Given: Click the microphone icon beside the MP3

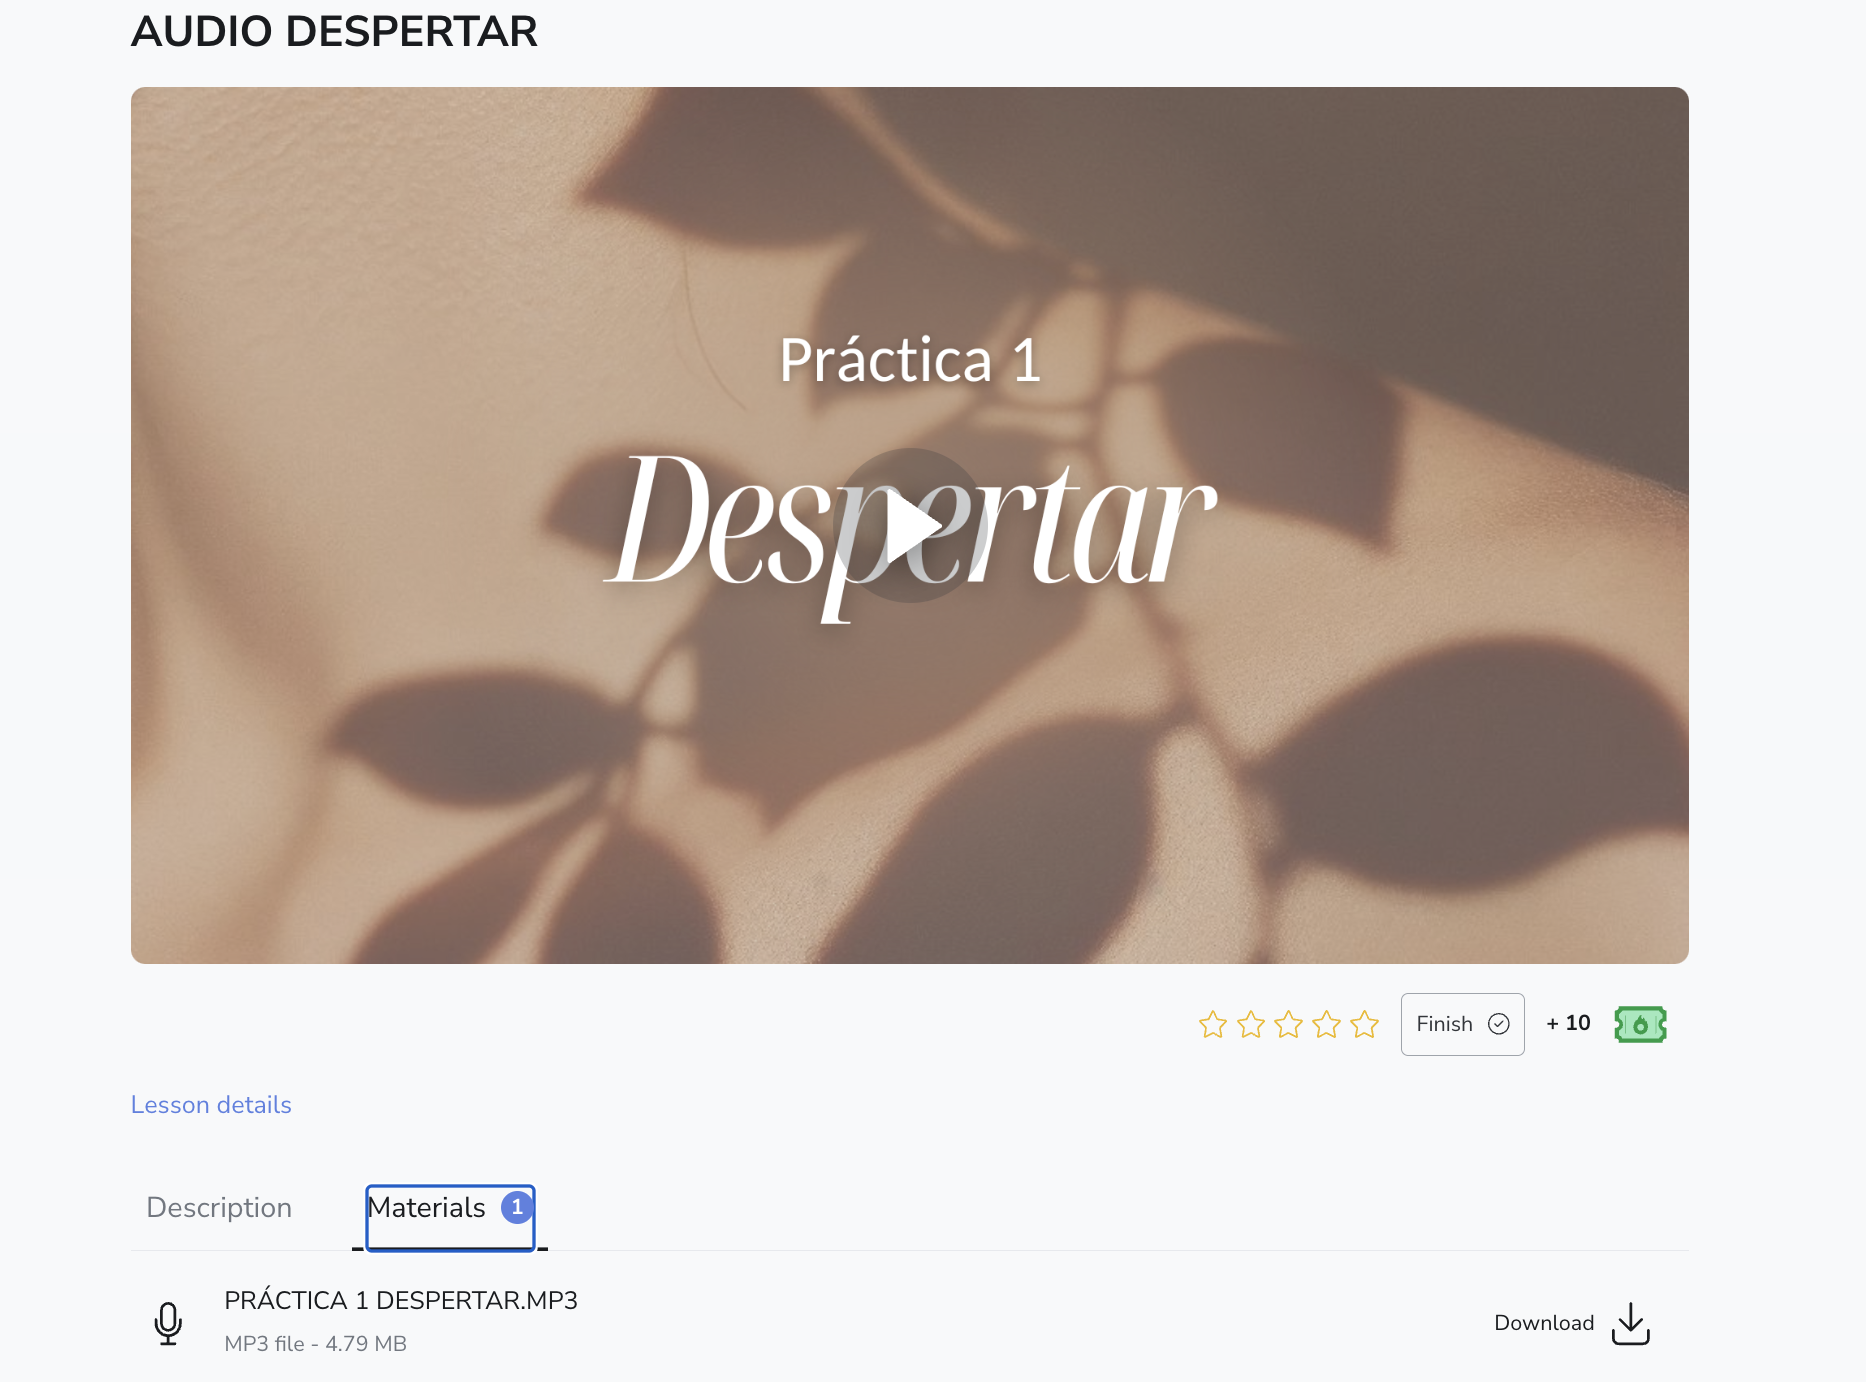Looking at the screenshot, I should point(168,1323).
